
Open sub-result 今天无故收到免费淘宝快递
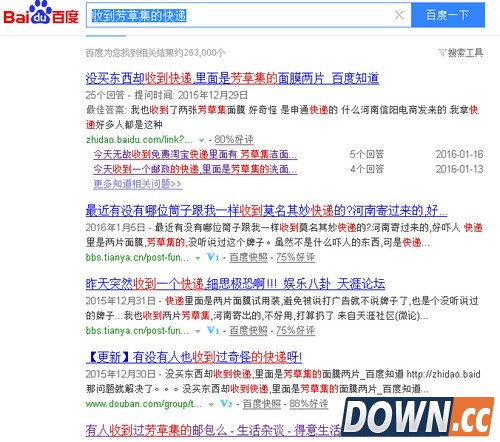coord(195,154)
